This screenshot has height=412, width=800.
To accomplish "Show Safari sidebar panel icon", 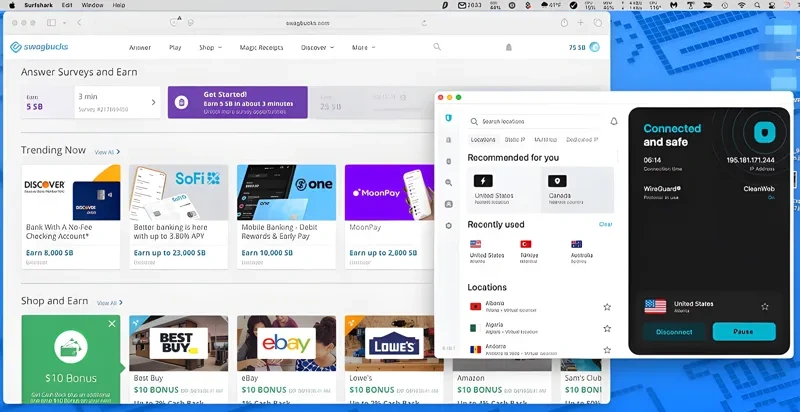I will (x=52, y=23).
